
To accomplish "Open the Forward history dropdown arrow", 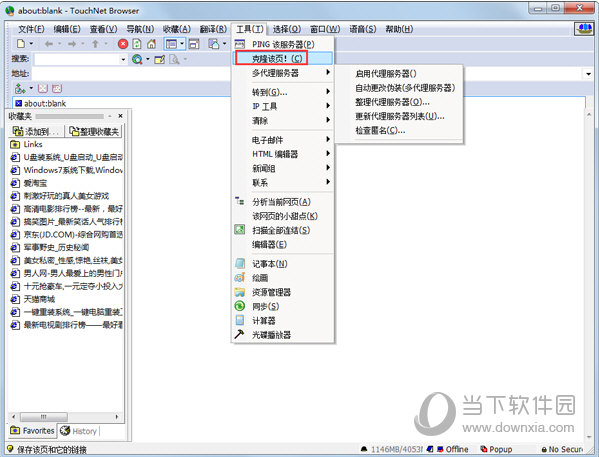I will 83,44.
